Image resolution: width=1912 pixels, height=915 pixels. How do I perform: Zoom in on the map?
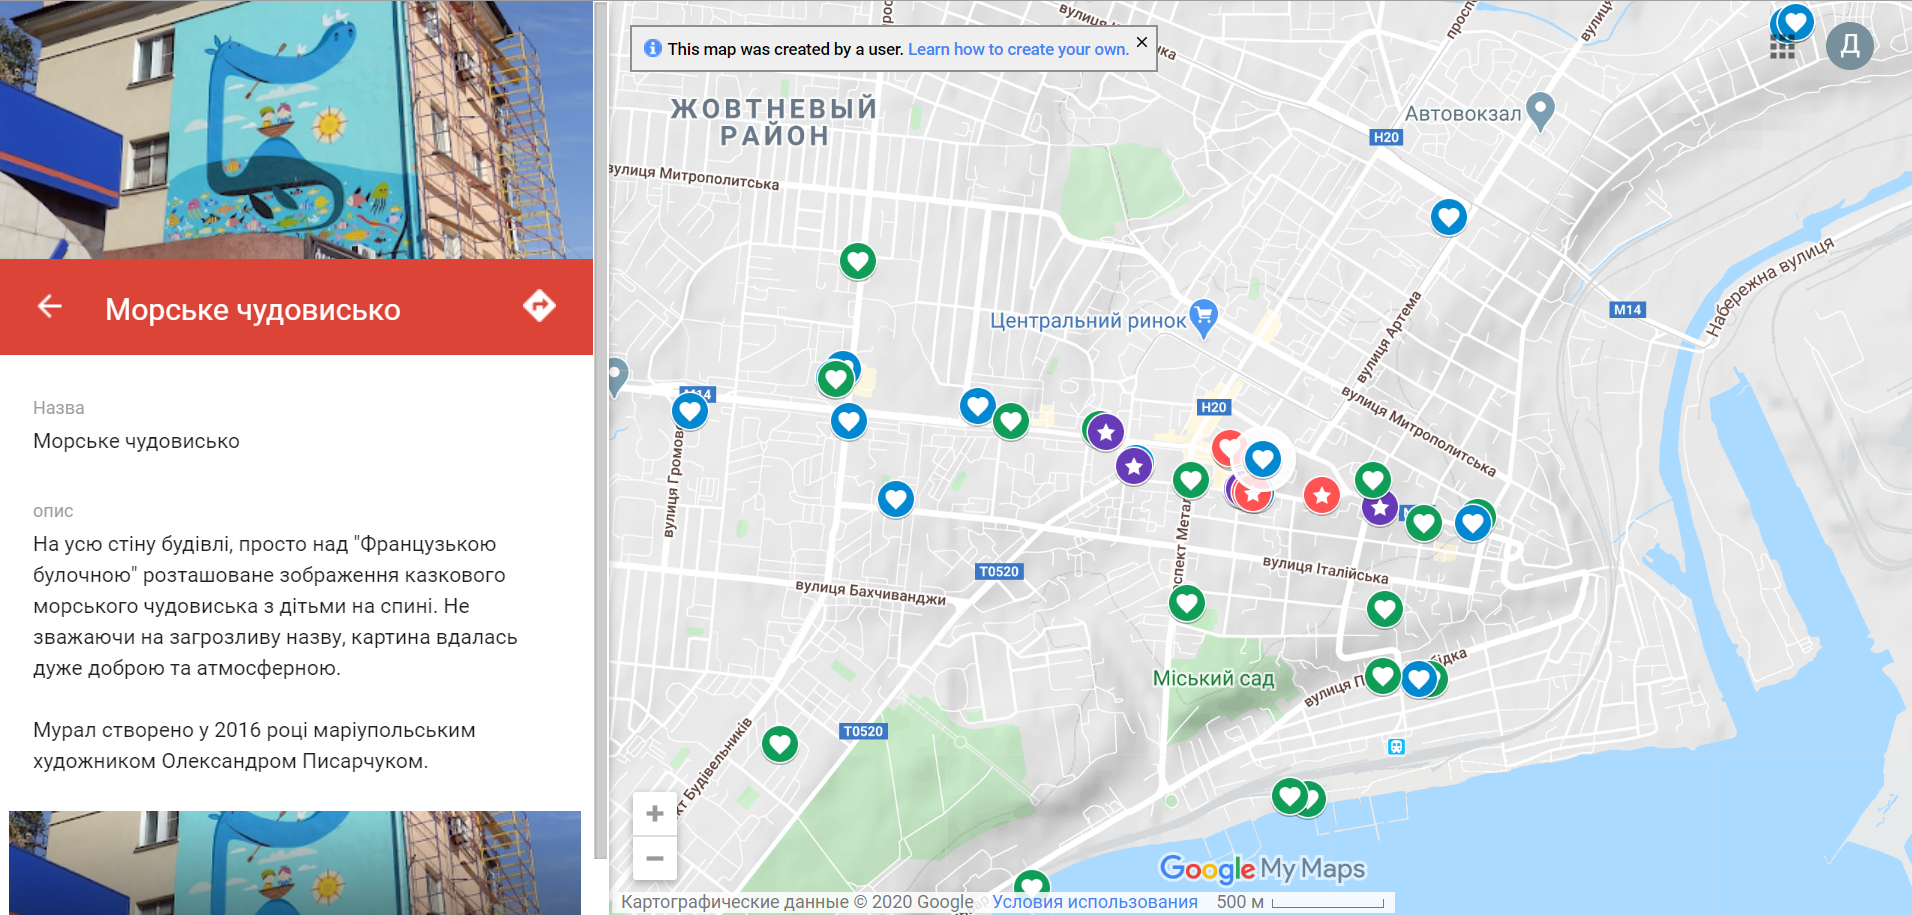[x=655, y=814]
